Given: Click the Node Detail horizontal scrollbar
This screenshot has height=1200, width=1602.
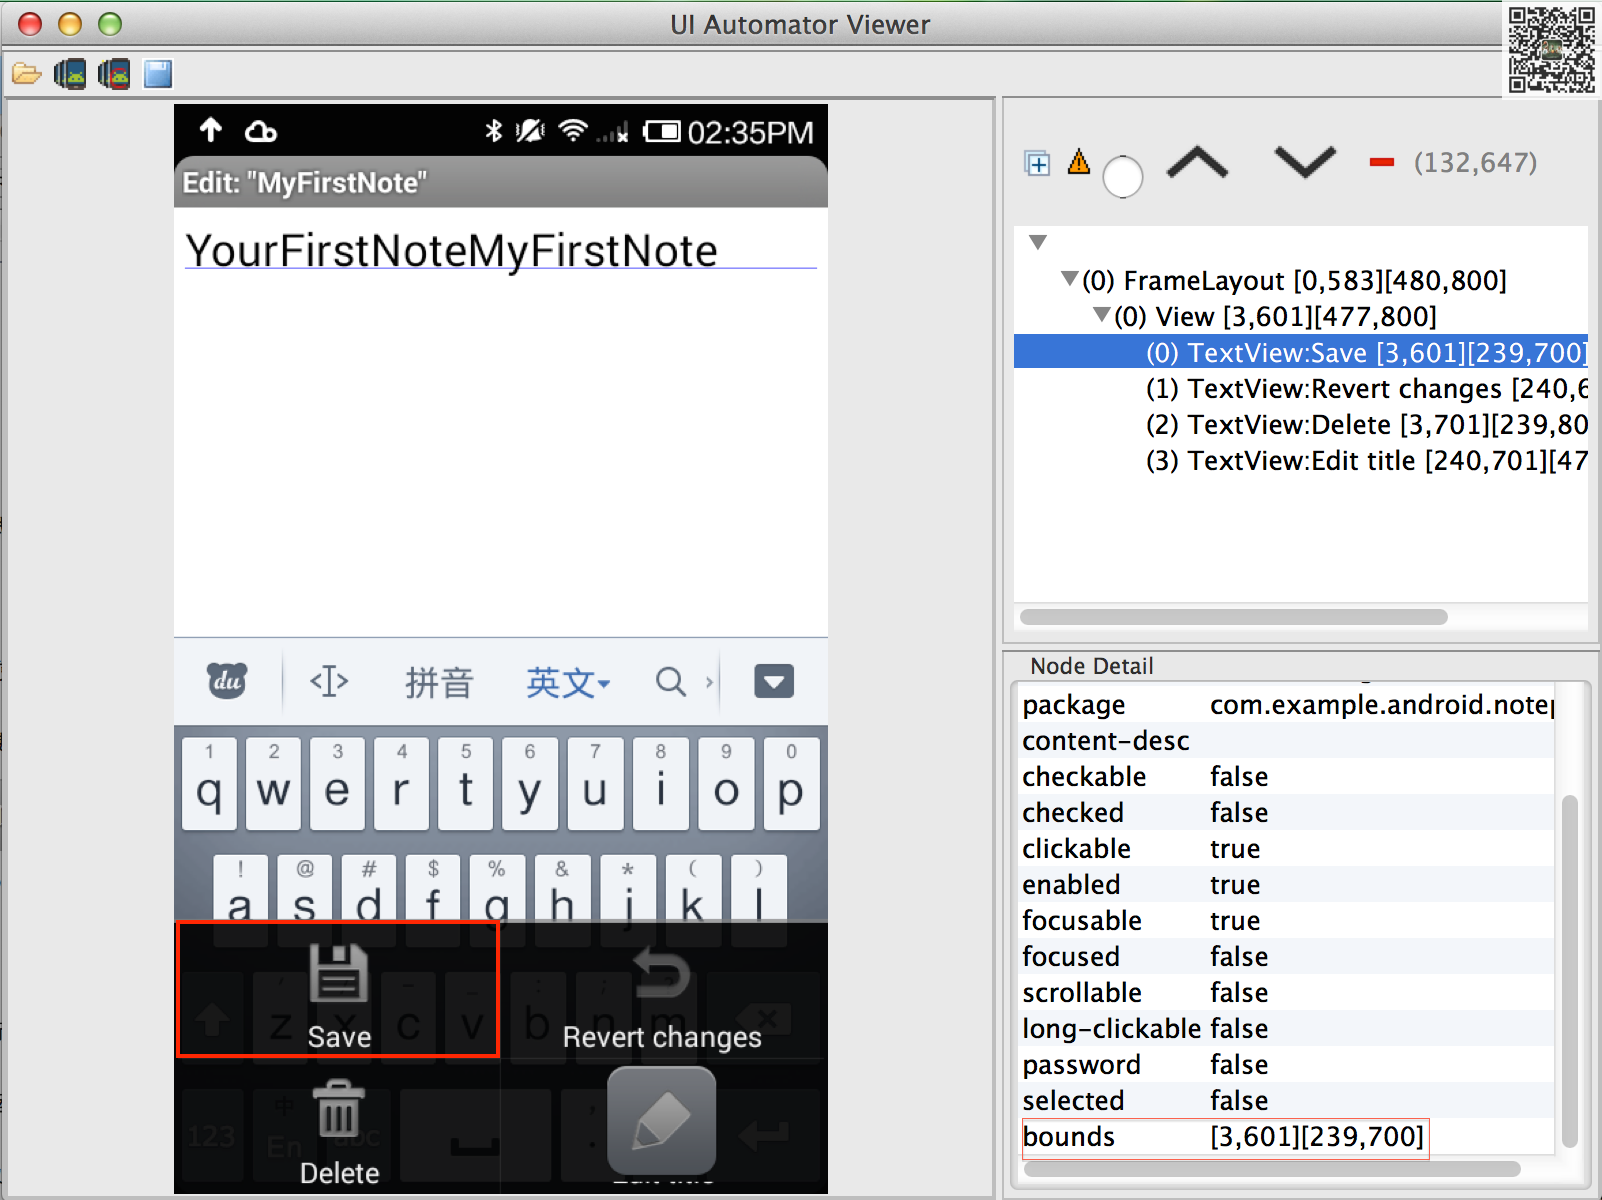Looking at the screenshot, I should (x=1272, y=1169).
